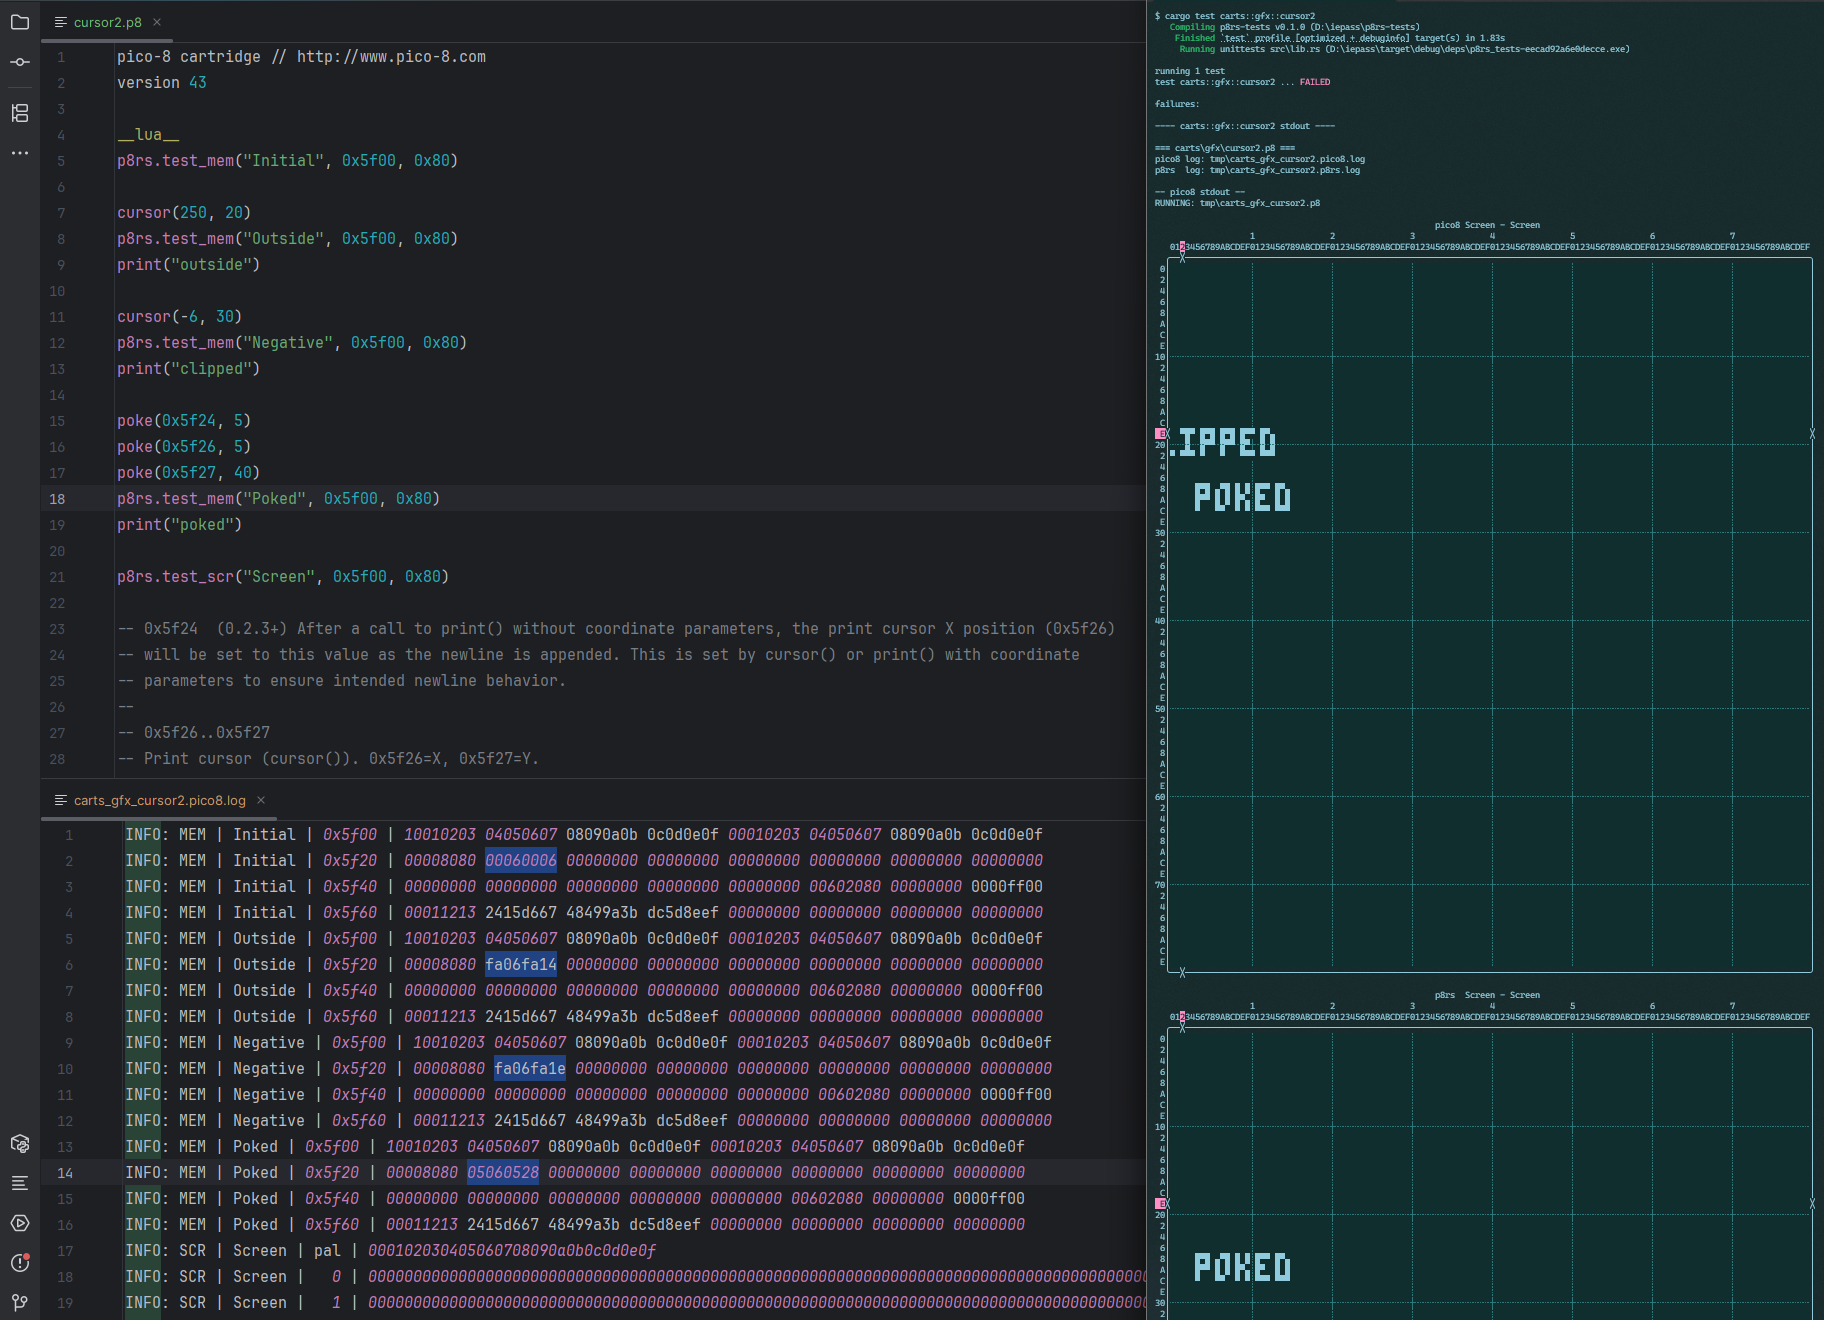Viewport: 1824px width, 1320px height.
Task: Click highlighted value 05060528 in log
Action: click(502, 1172)
